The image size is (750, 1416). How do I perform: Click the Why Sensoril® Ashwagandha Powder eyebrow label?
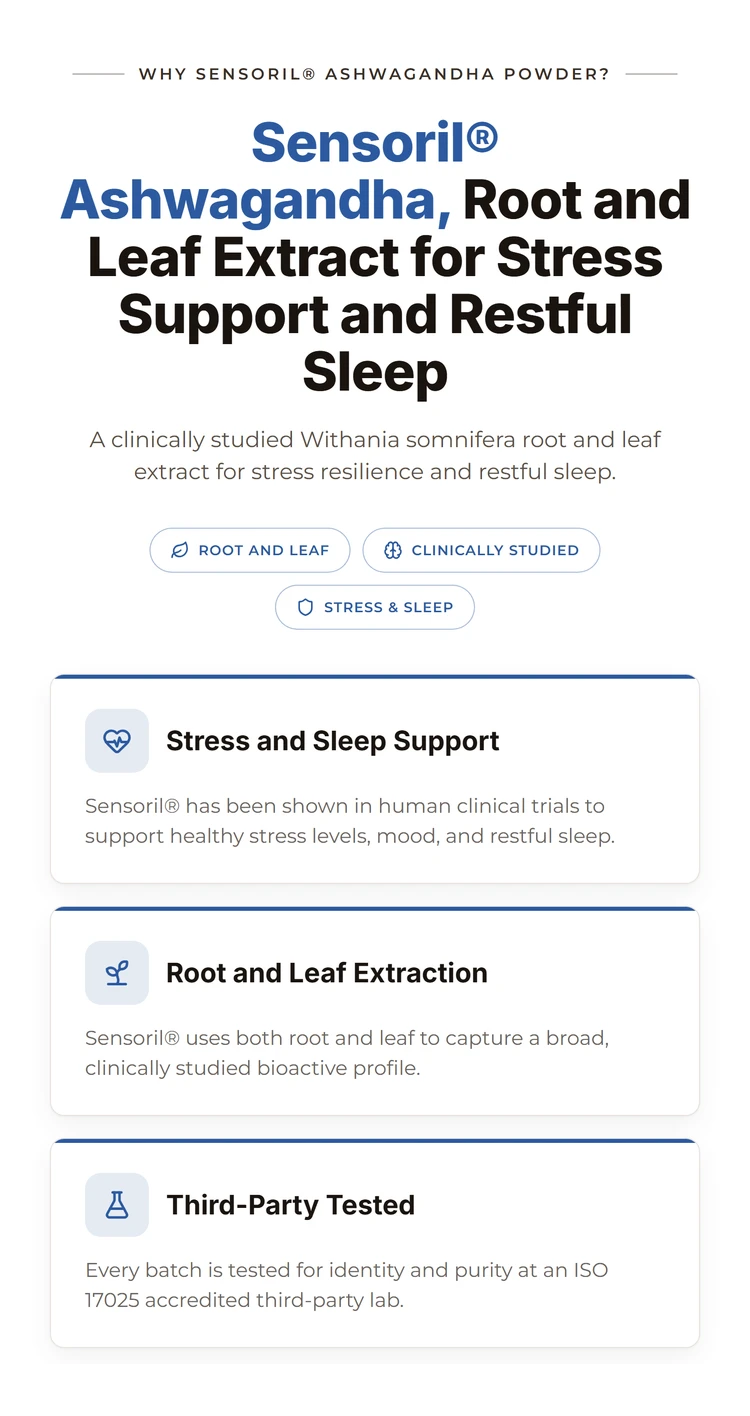point(374,74)
